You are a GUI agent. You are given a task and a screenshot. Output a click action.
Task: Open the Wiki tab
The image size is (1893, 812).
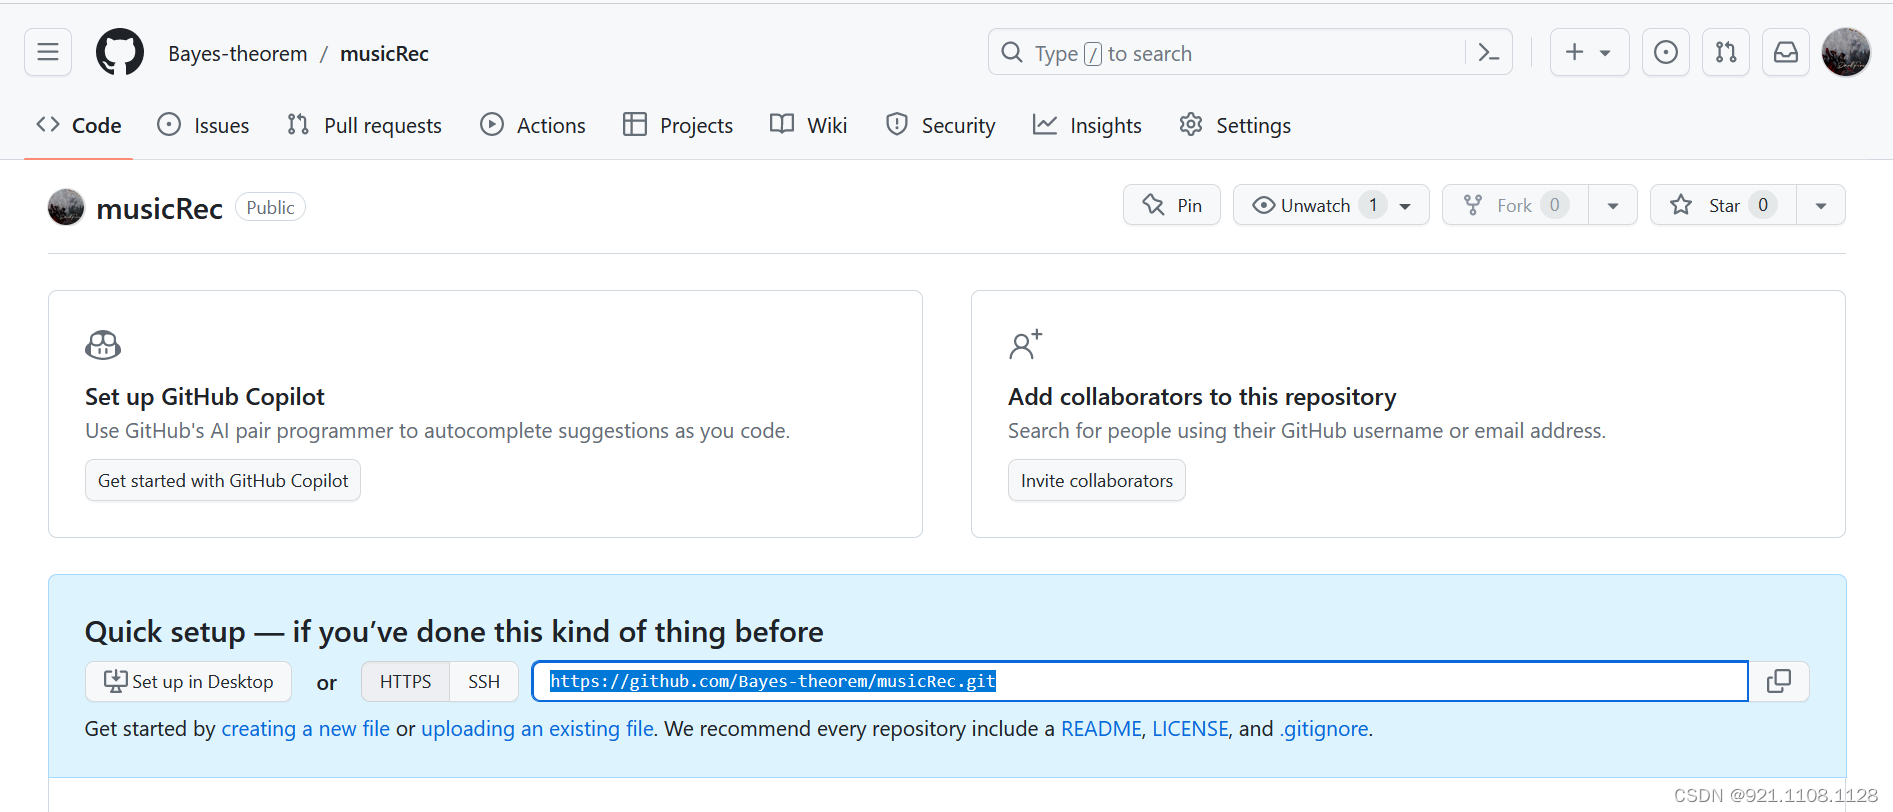point(808,125)
